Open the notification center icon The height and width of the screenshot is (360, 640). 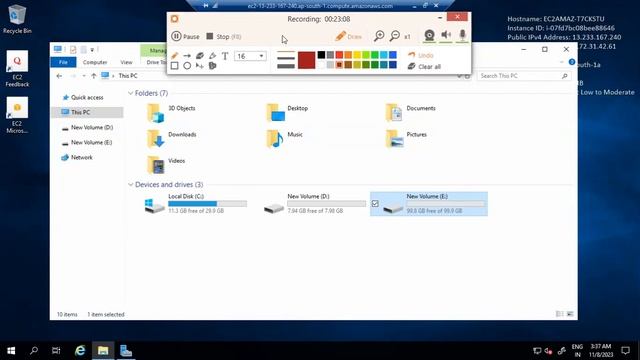coord(625,351)
